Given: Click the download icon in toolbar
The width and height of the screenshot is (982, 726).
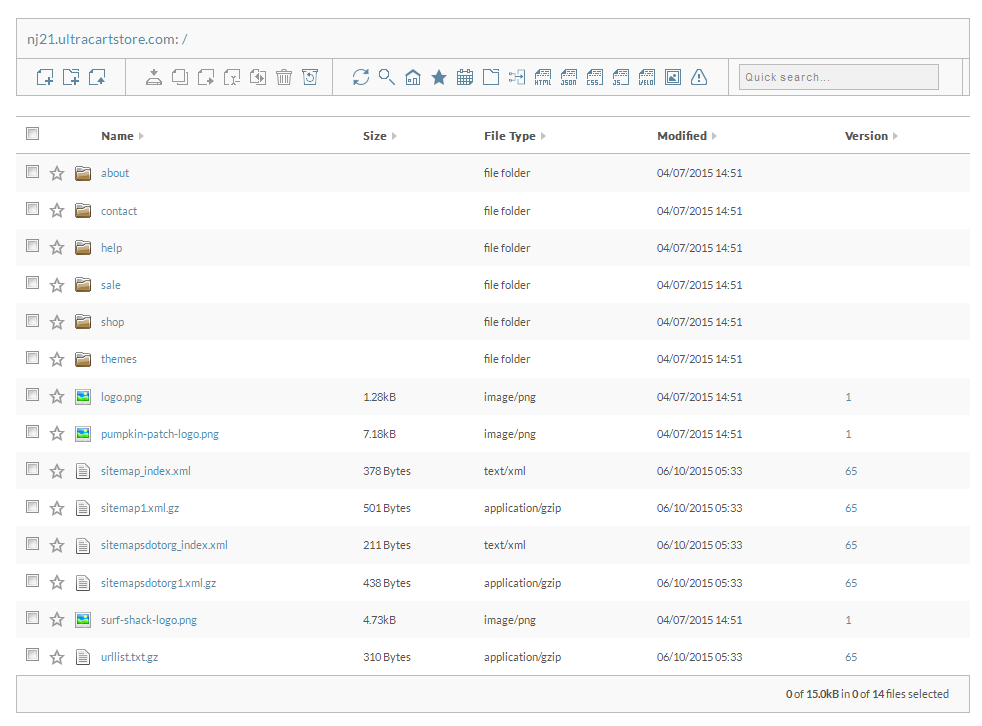Looking at the screenshot, I should pos(153,77).
